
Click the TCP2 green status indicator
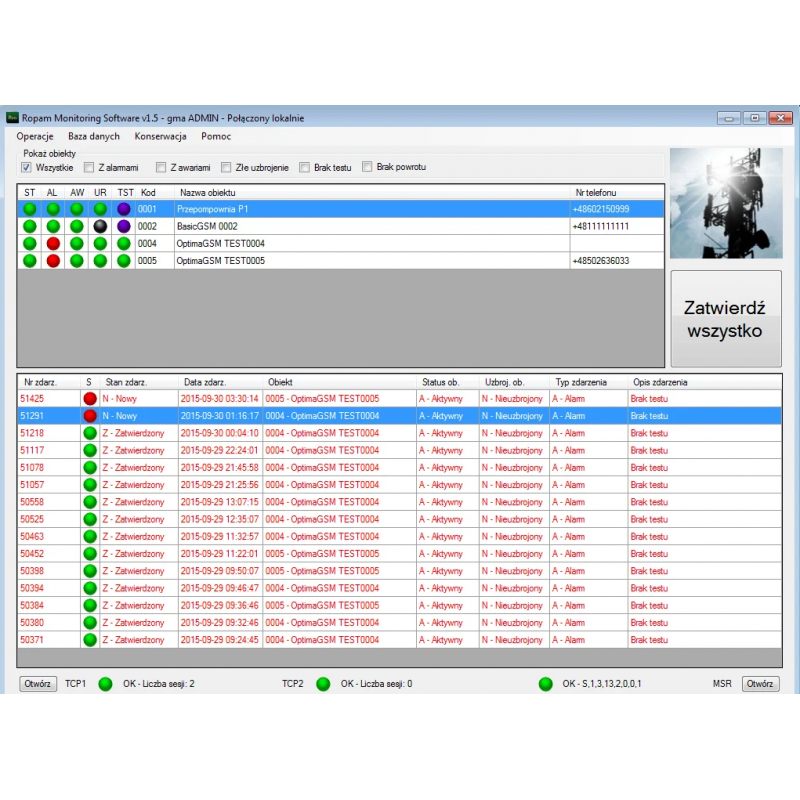pos(323,684)
